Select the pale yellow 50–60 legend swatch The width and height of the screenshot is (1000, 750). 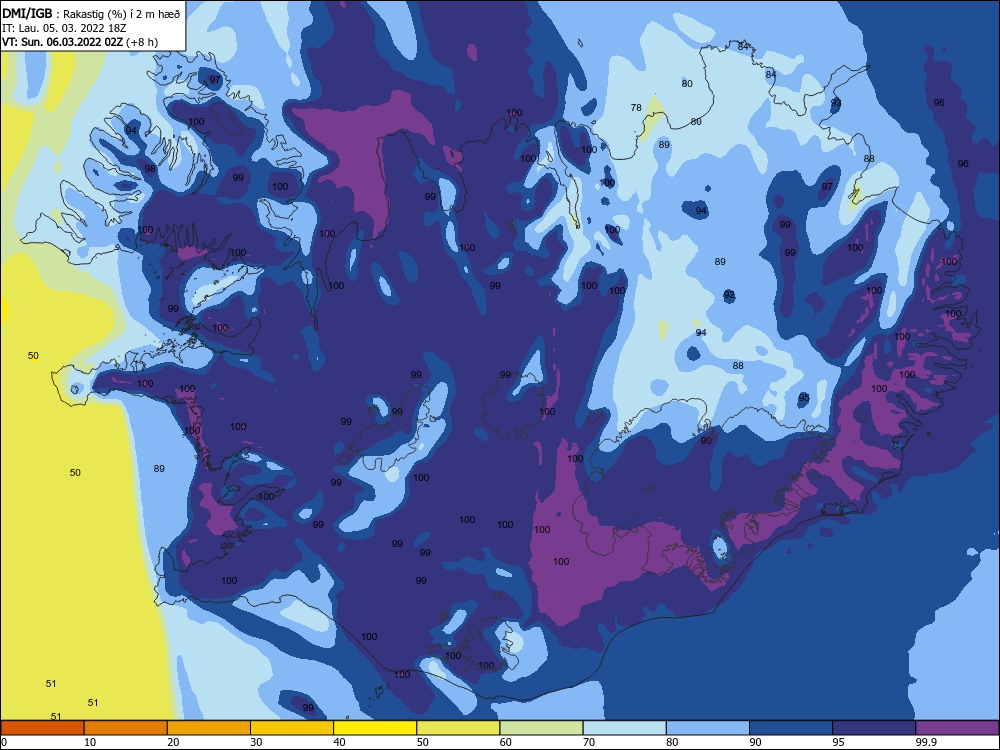(x=458, y=728)
